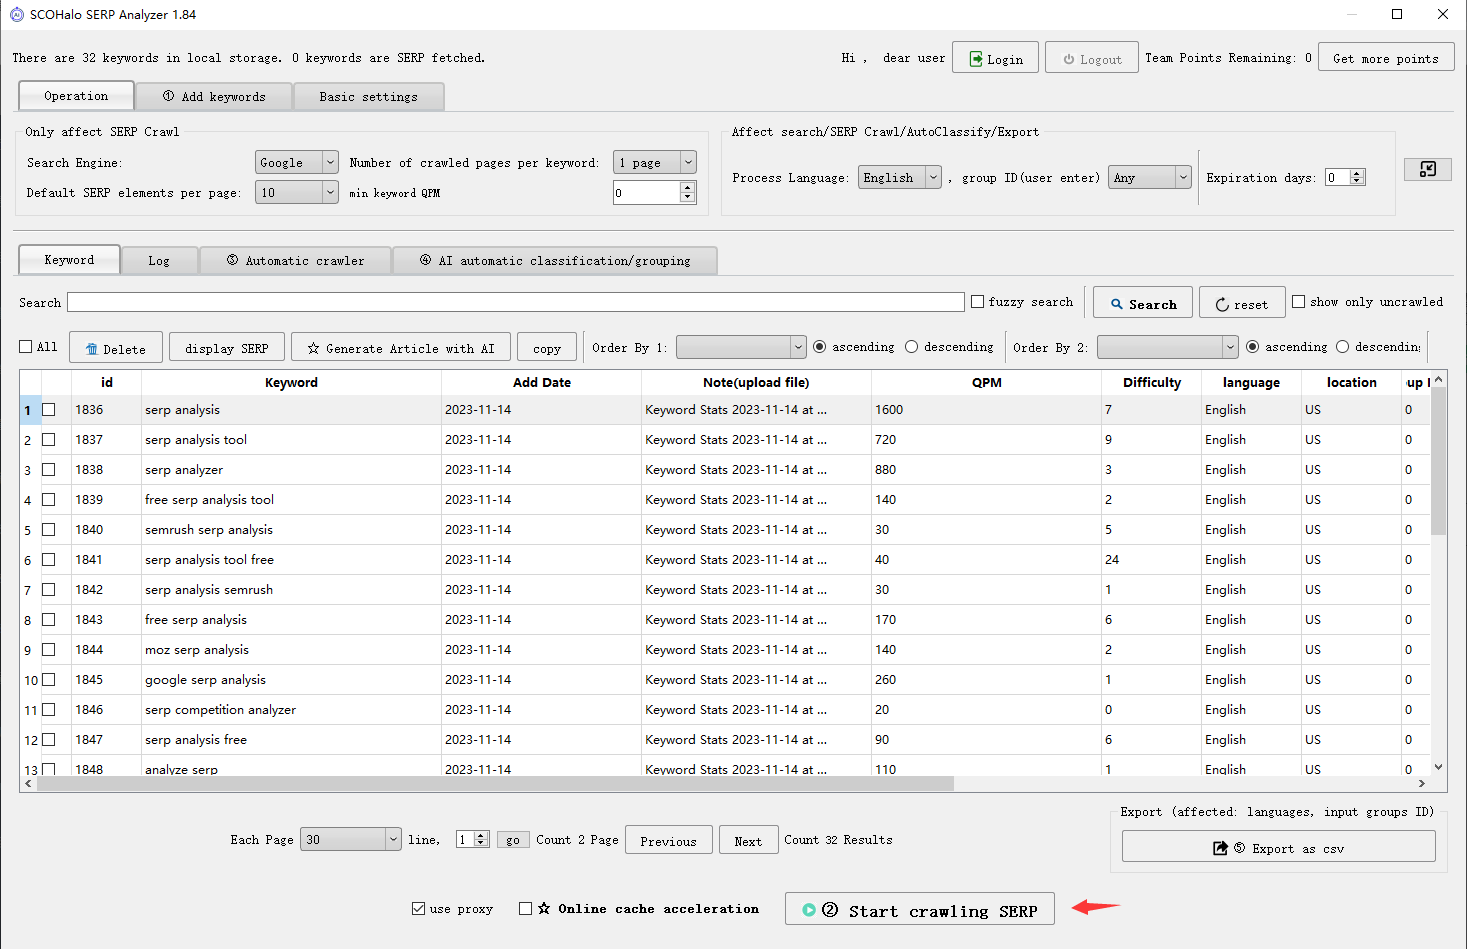Image resolution: width=1467 pixels, height=949 pixels.
Task: Click the Logout power icon
Action: pyautogui.click(x=1068, y=59)
